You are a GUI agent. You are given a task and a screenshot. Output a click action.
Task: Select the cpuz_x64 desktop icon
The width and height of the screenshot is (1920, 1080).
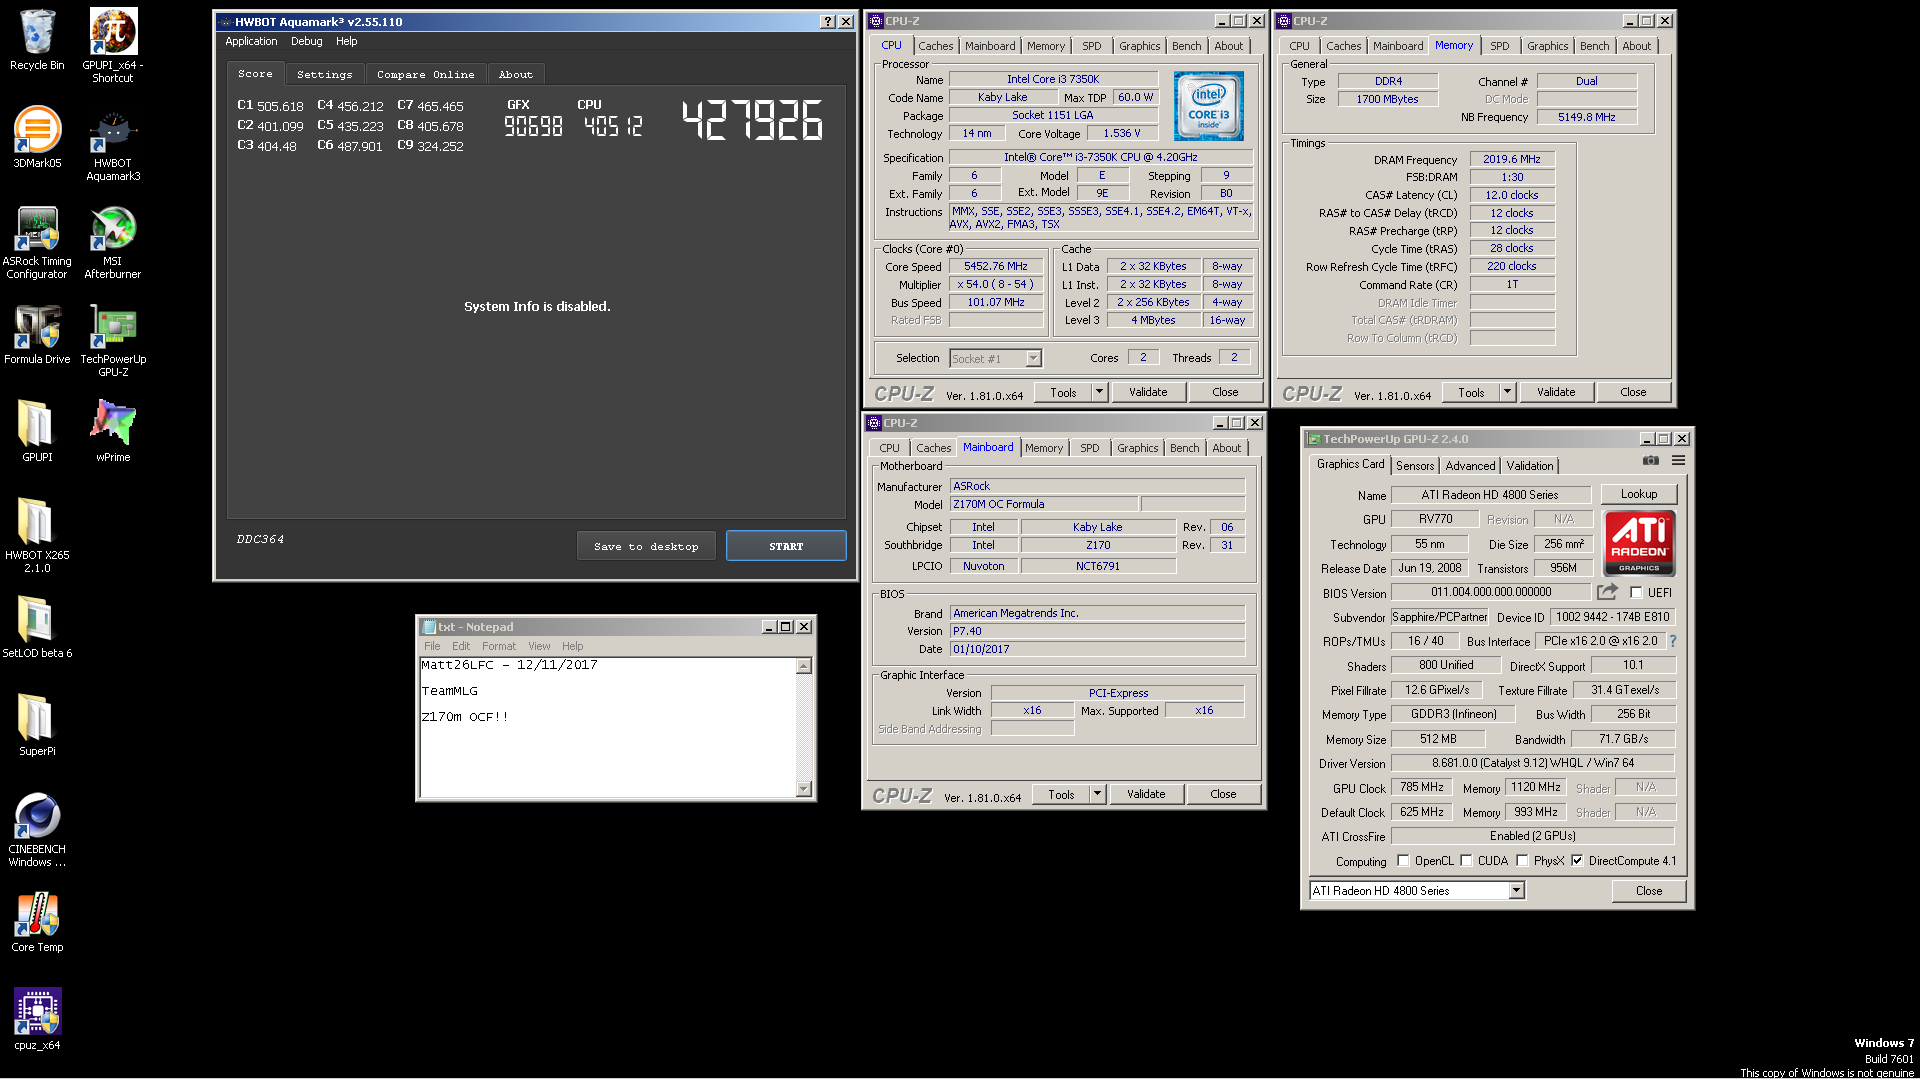tap(37, 1019)
